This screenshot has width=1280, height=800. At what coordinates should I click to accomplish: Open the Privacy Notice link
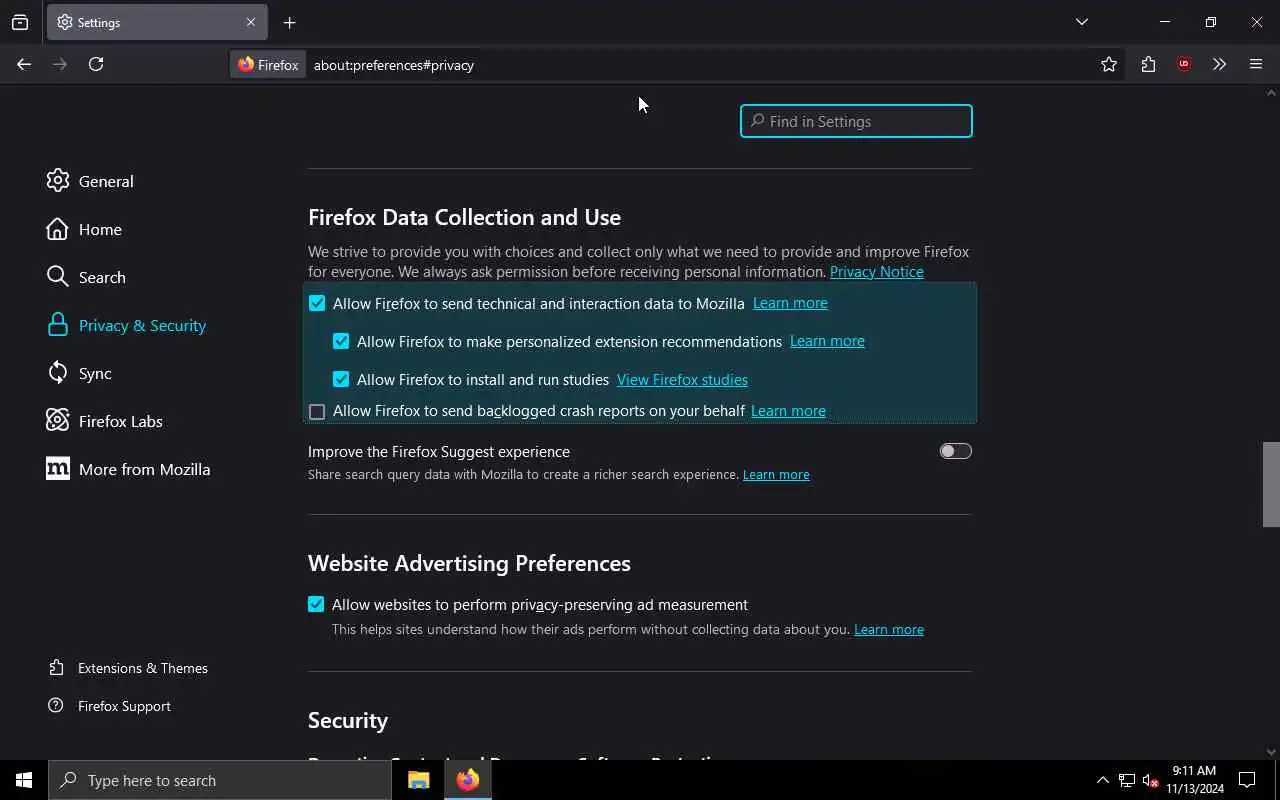(876, 272)
